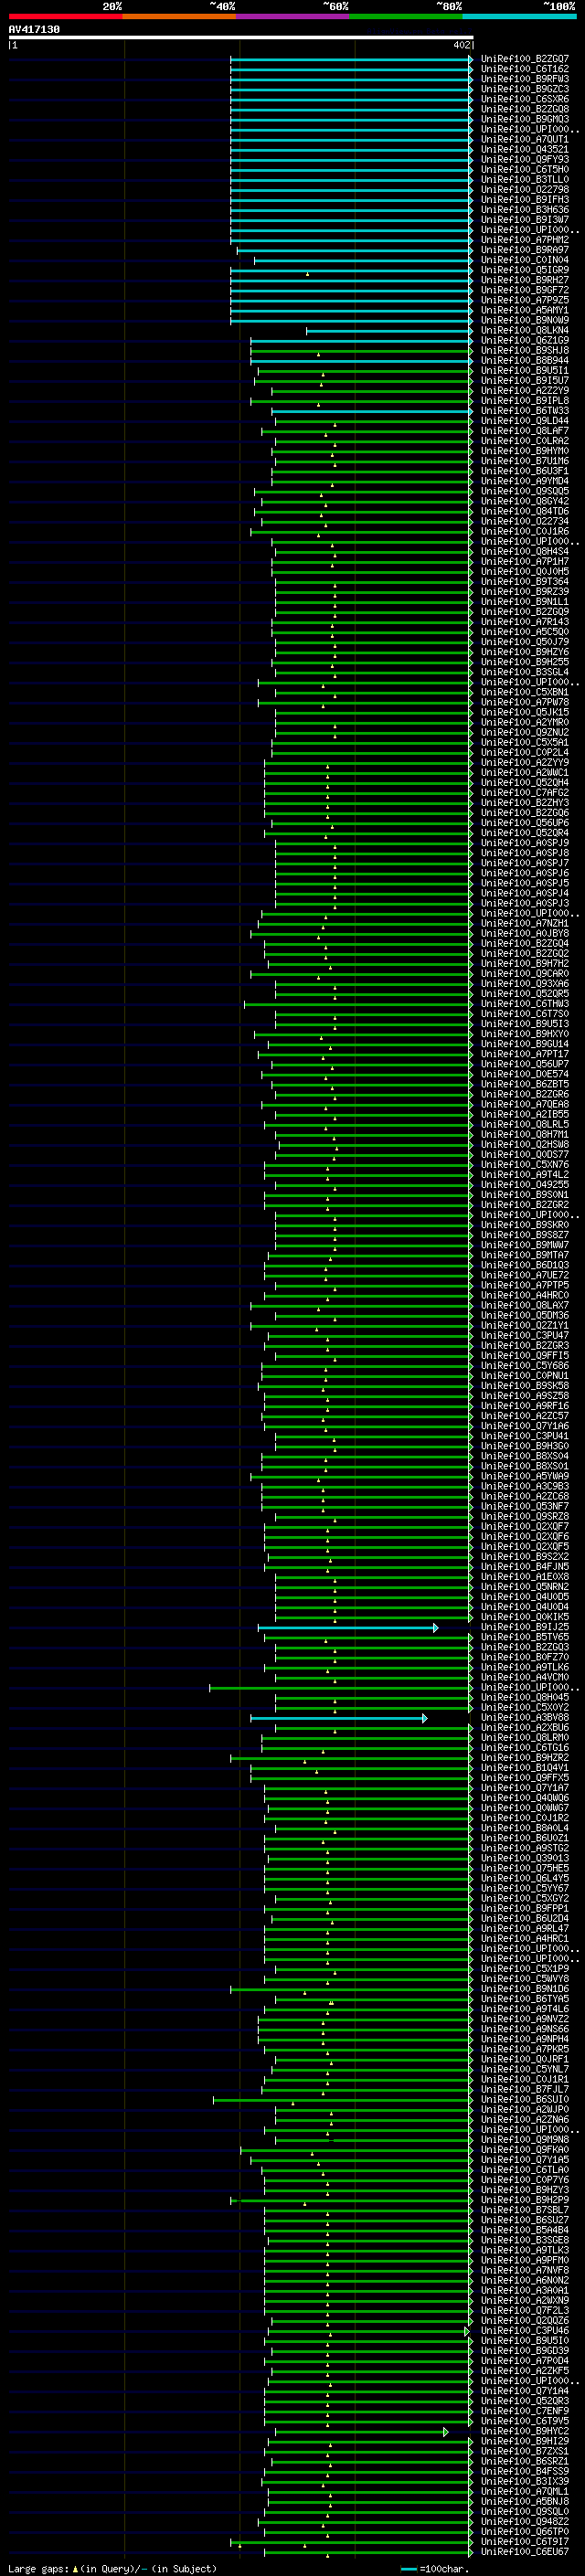Select the UniRef100_B3TLL0 entry

coord(525,180)
